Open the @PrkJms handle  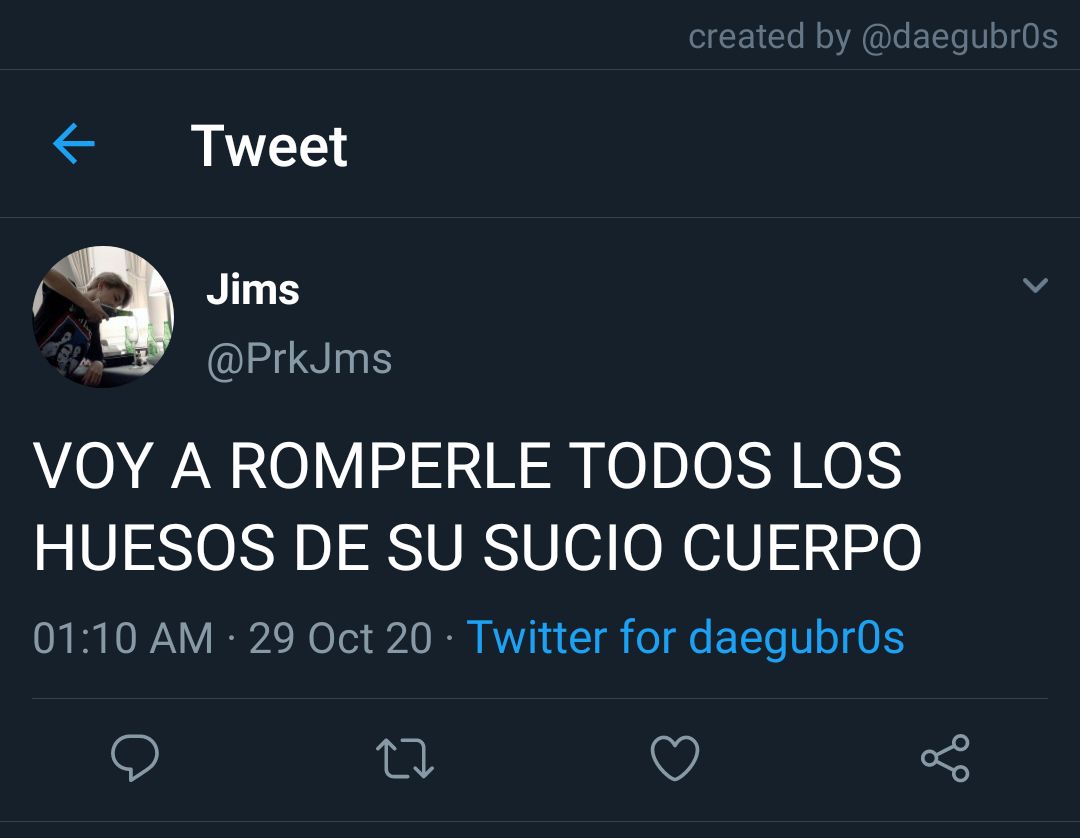pyautogui.click(x=300, y=359)
